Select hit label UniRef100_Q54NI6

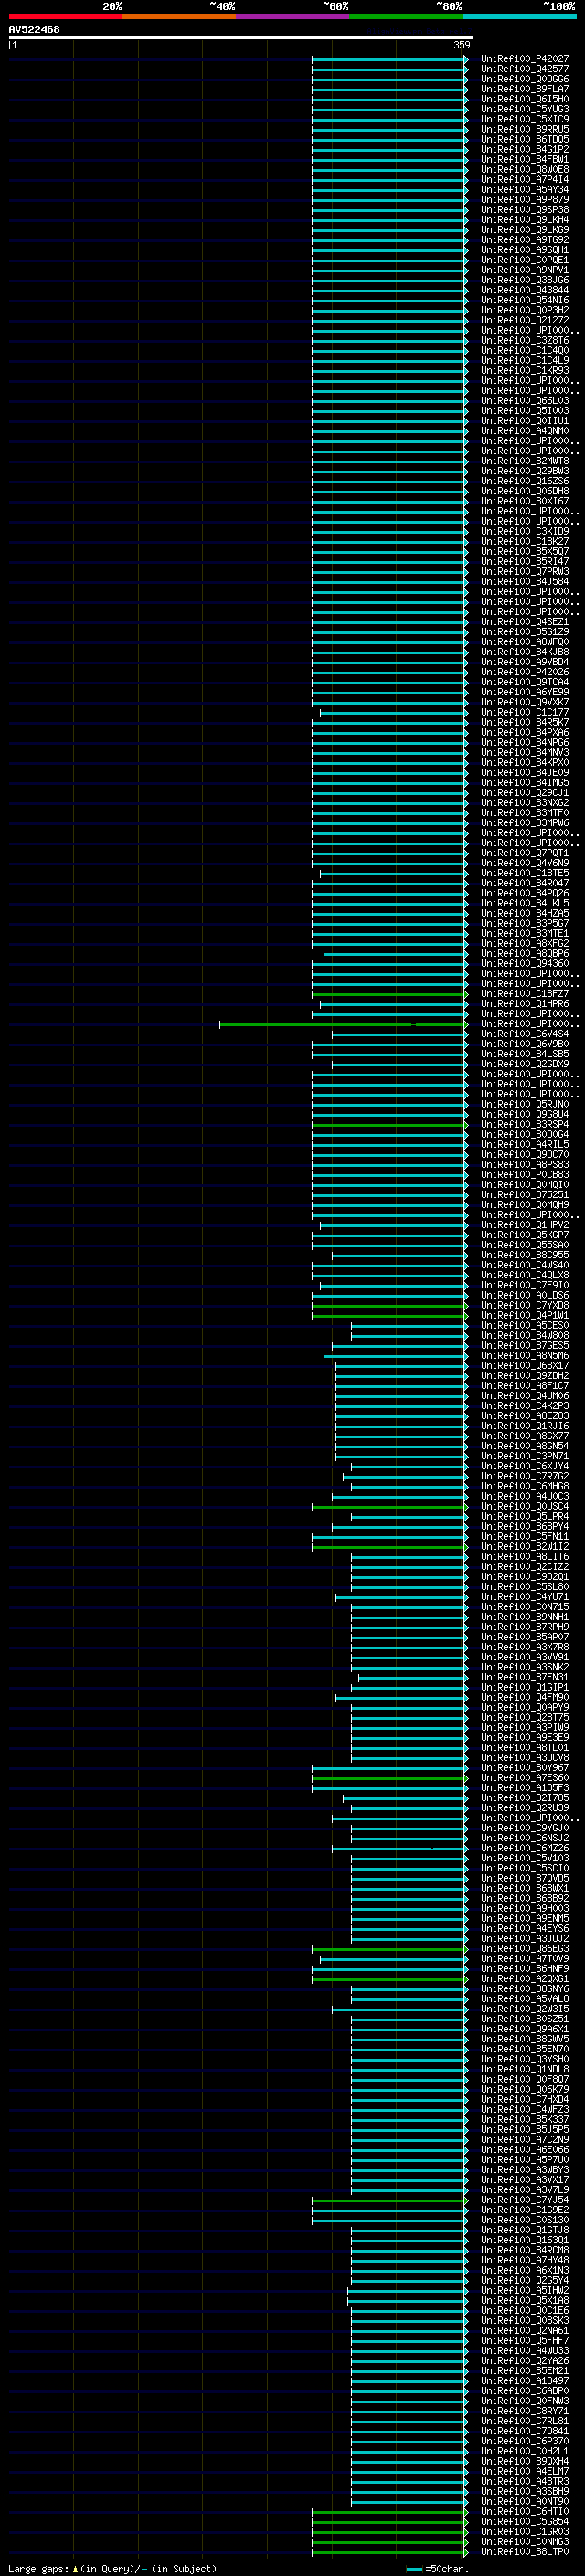524,300
